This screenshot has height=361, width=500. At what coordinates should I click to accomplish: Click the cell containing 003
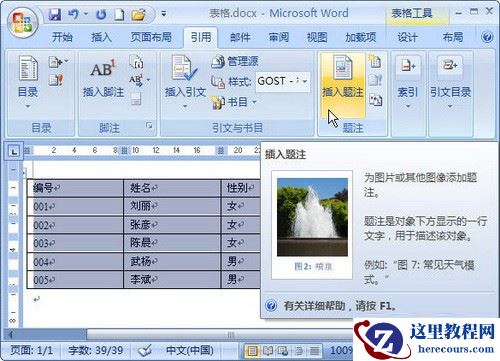click(x=75, y=243)
